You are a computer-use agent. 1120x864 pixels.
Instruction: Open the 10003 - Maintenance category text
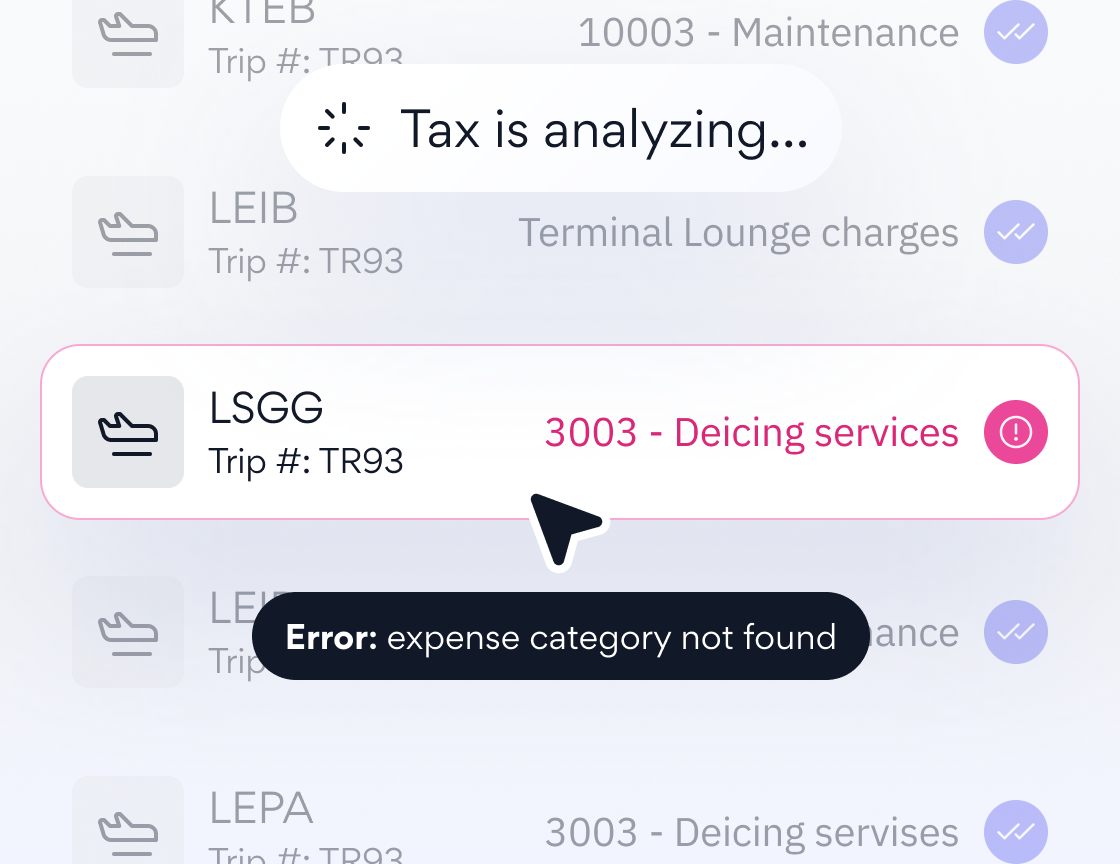pos(770,32)
